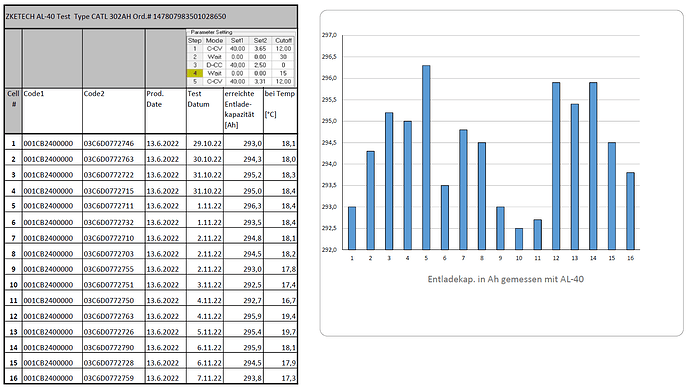690x388 pixels.
Task: Select the Prod. Date header cell
Action: (x=166, y=111)
